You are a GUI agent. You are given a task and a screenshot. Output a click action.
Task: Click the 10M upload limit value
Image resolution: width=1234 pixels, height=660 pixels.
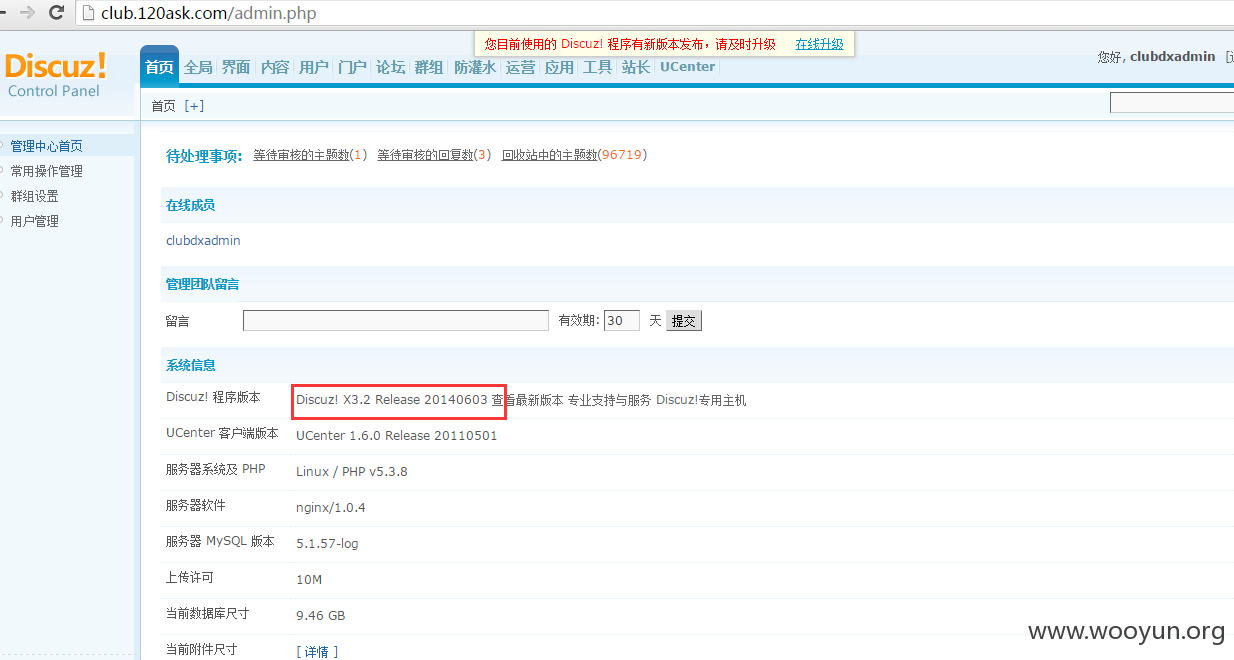309,579
